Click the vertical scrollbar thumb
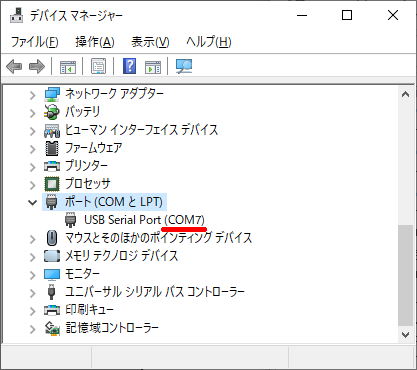This screenshot has height=370, width=417. click(405, 275)
